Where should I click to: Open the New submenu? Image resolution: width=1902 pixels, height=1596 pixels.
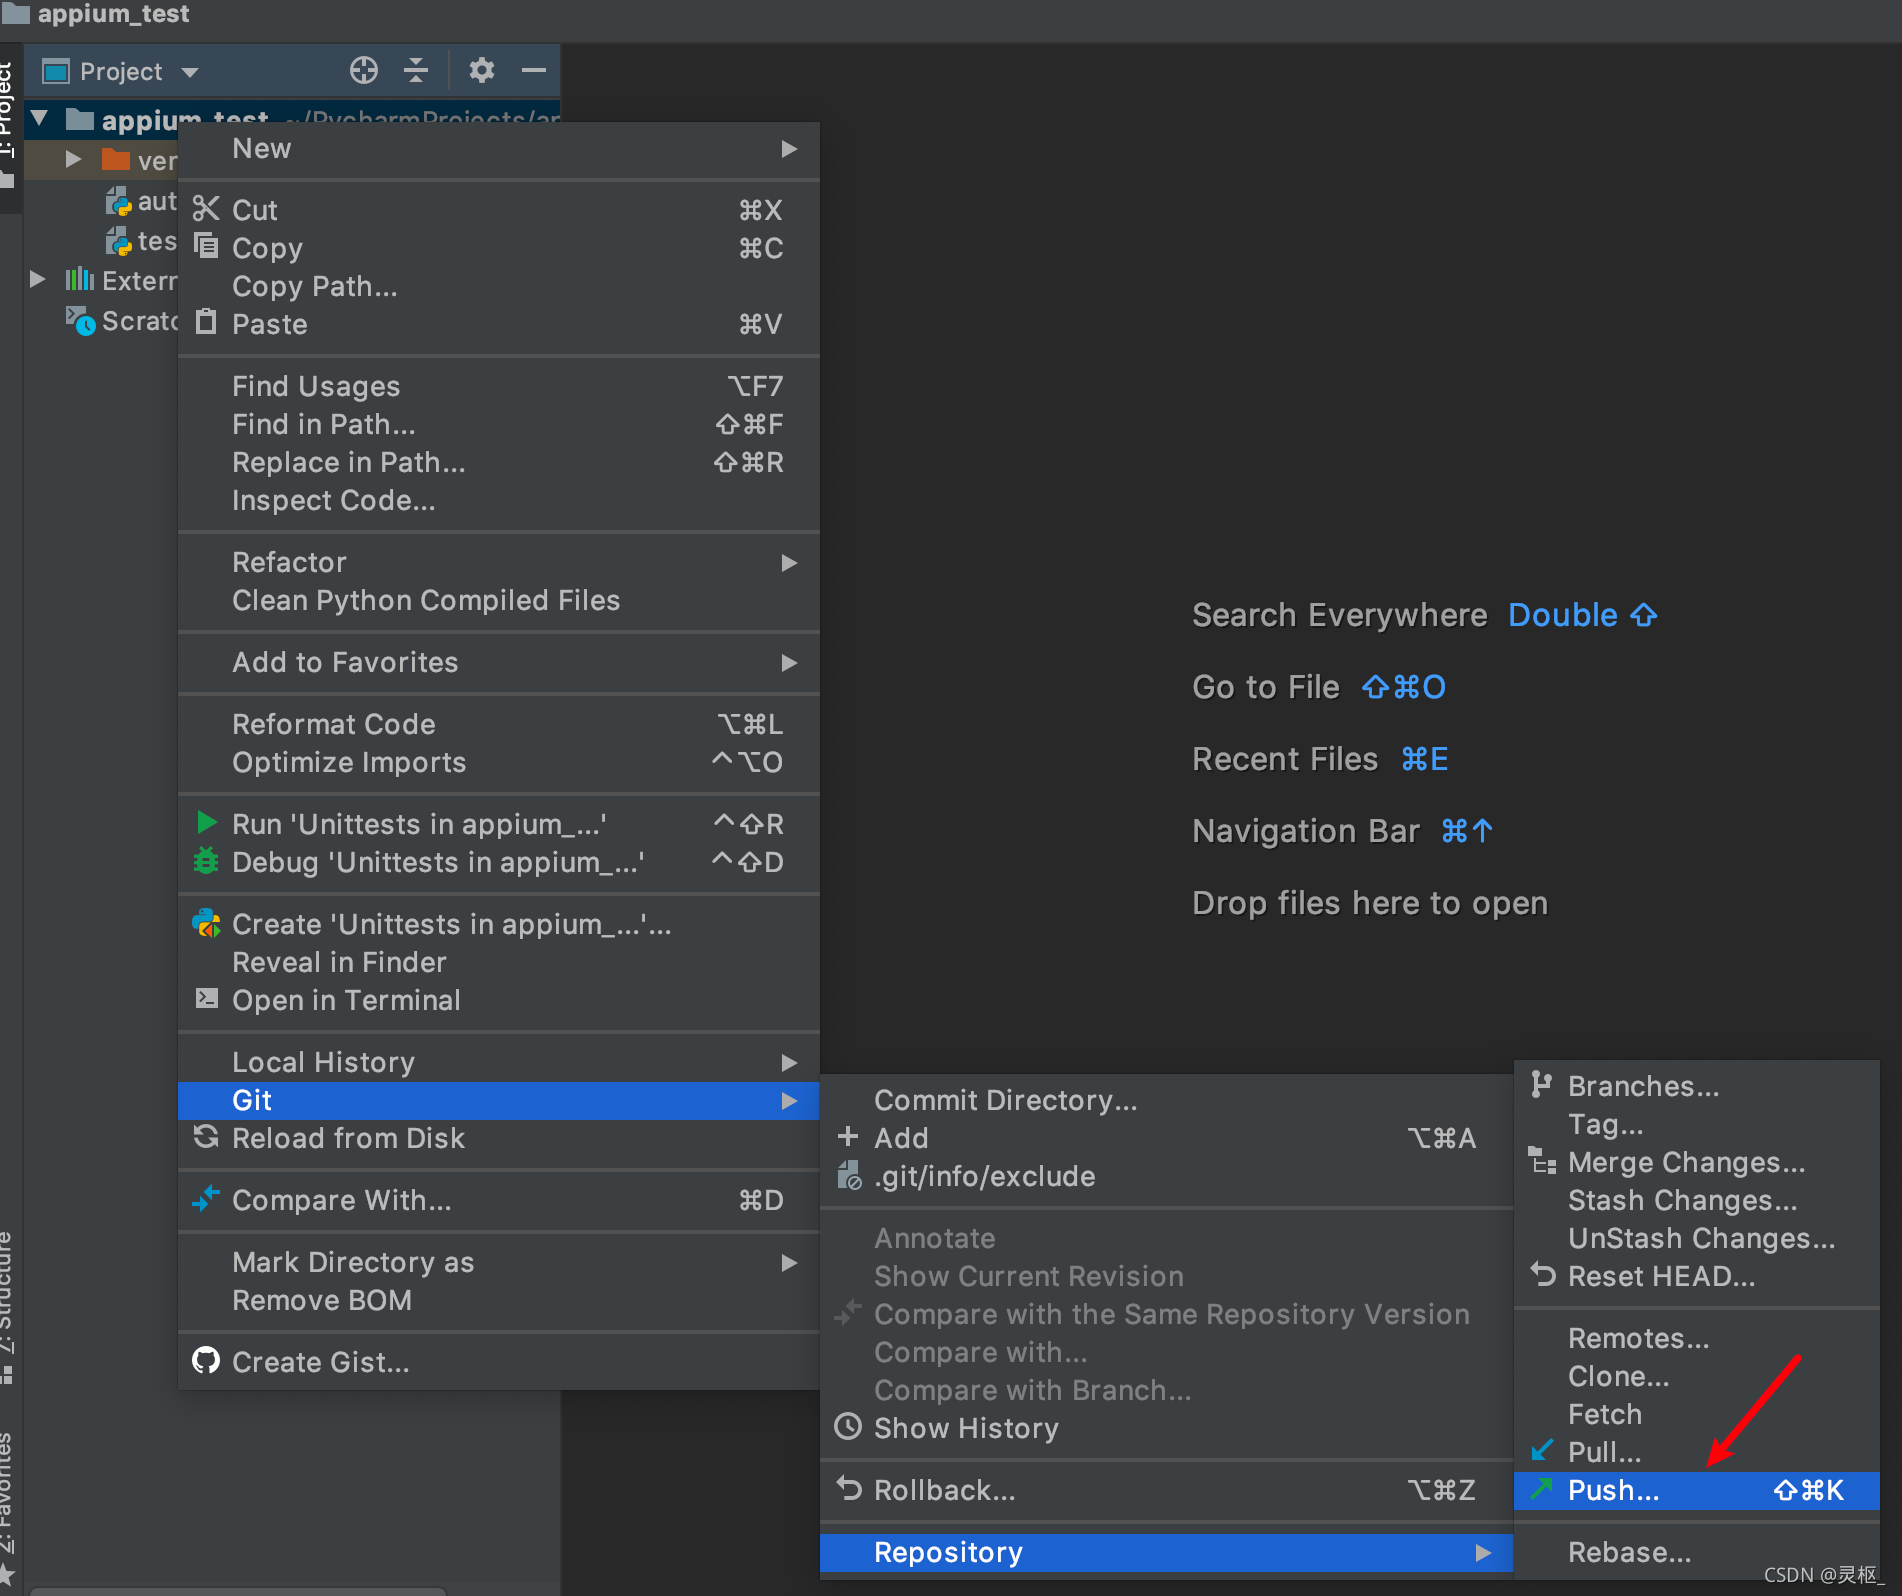coord(499,149)
